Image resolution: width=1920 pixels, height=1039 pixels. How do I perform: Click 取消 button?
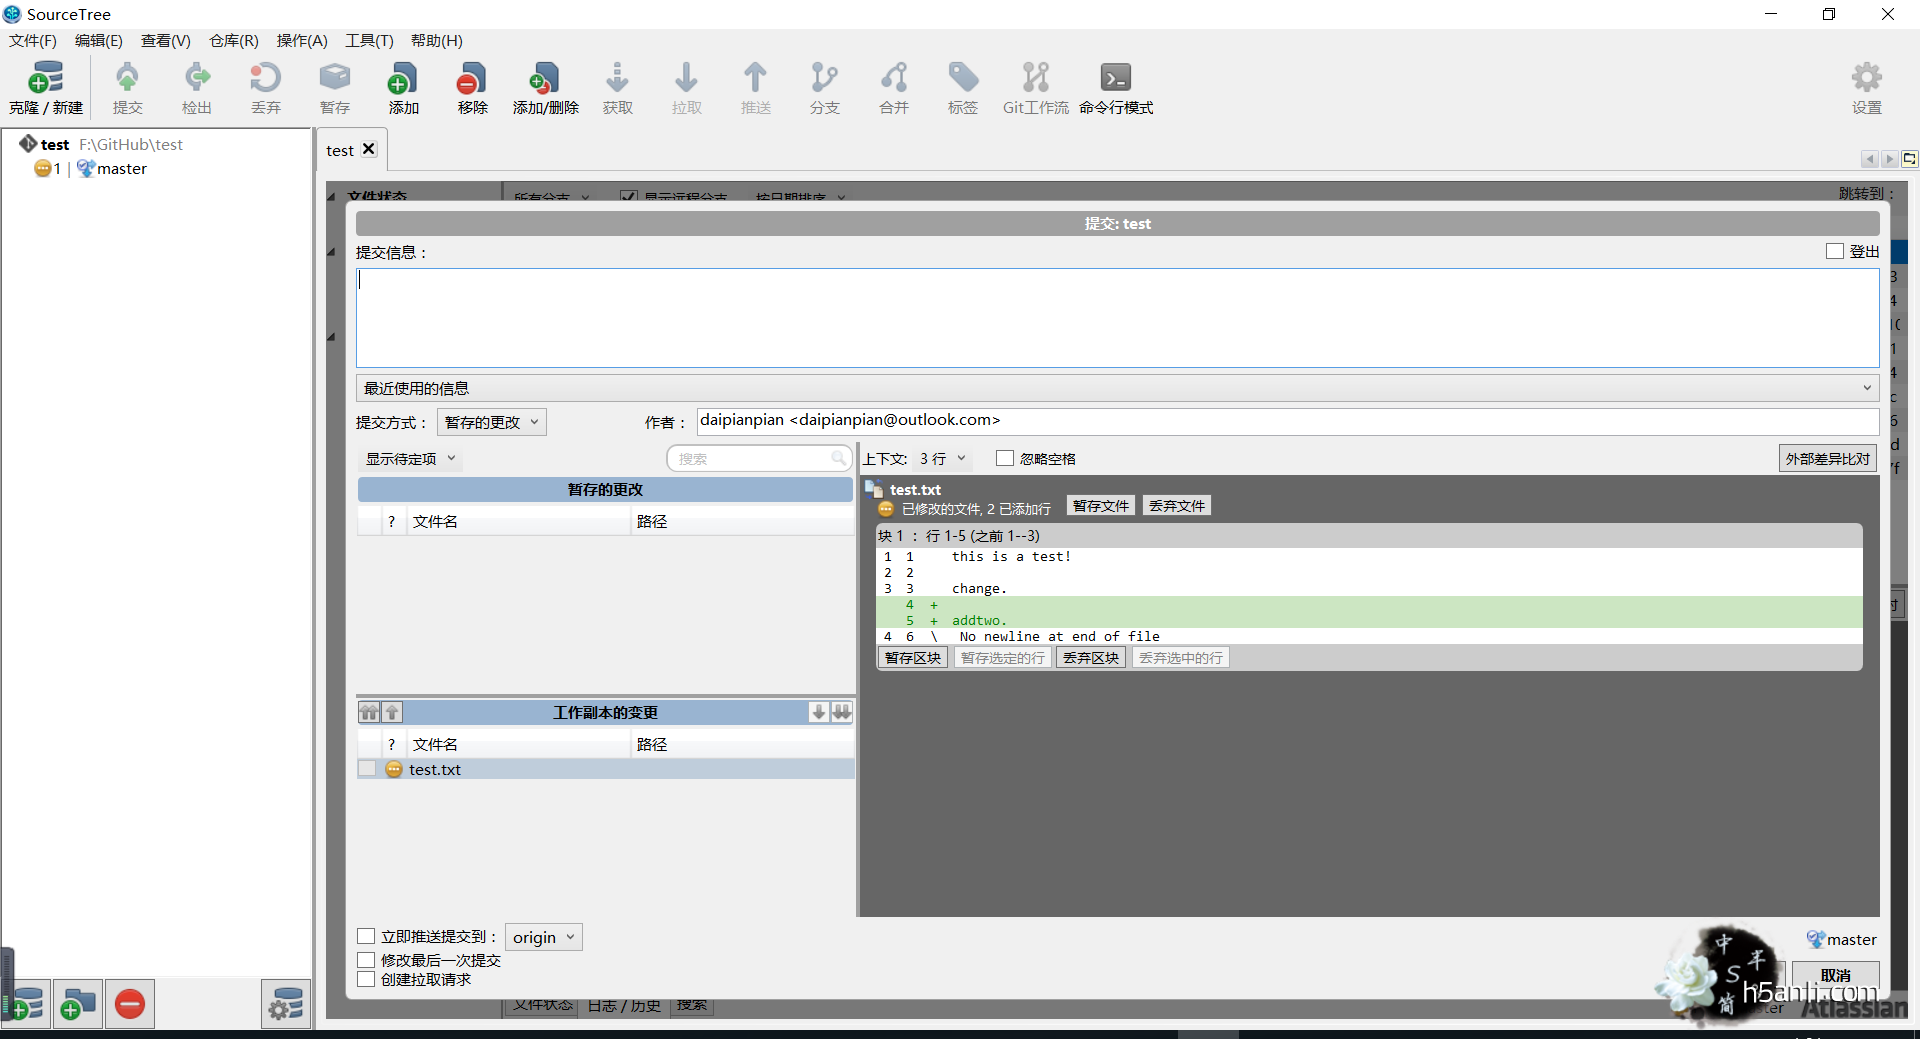coord(1835,975)
